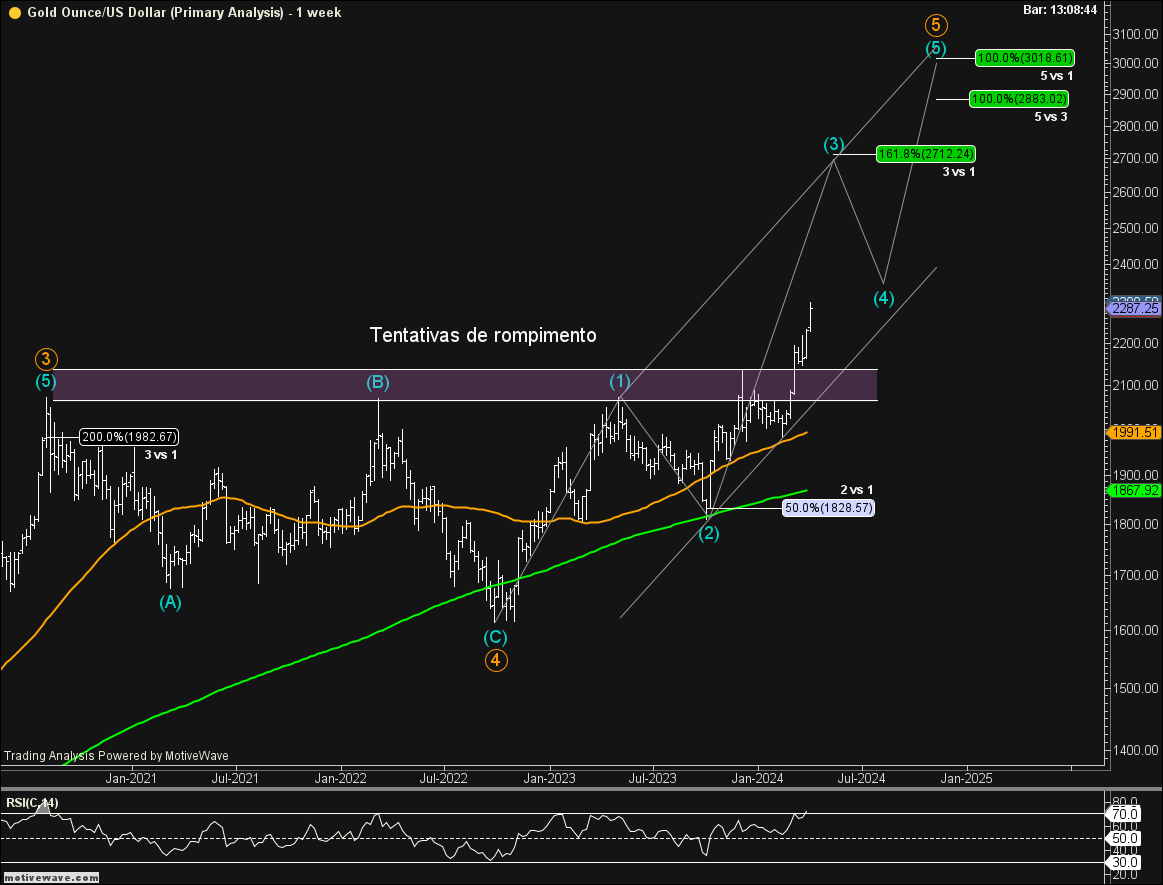Click the 1800.00 price axis value
Image resolution: width=1163 pixels, height=885 pixels.
pyautogui.click(x=1136, y=524)
